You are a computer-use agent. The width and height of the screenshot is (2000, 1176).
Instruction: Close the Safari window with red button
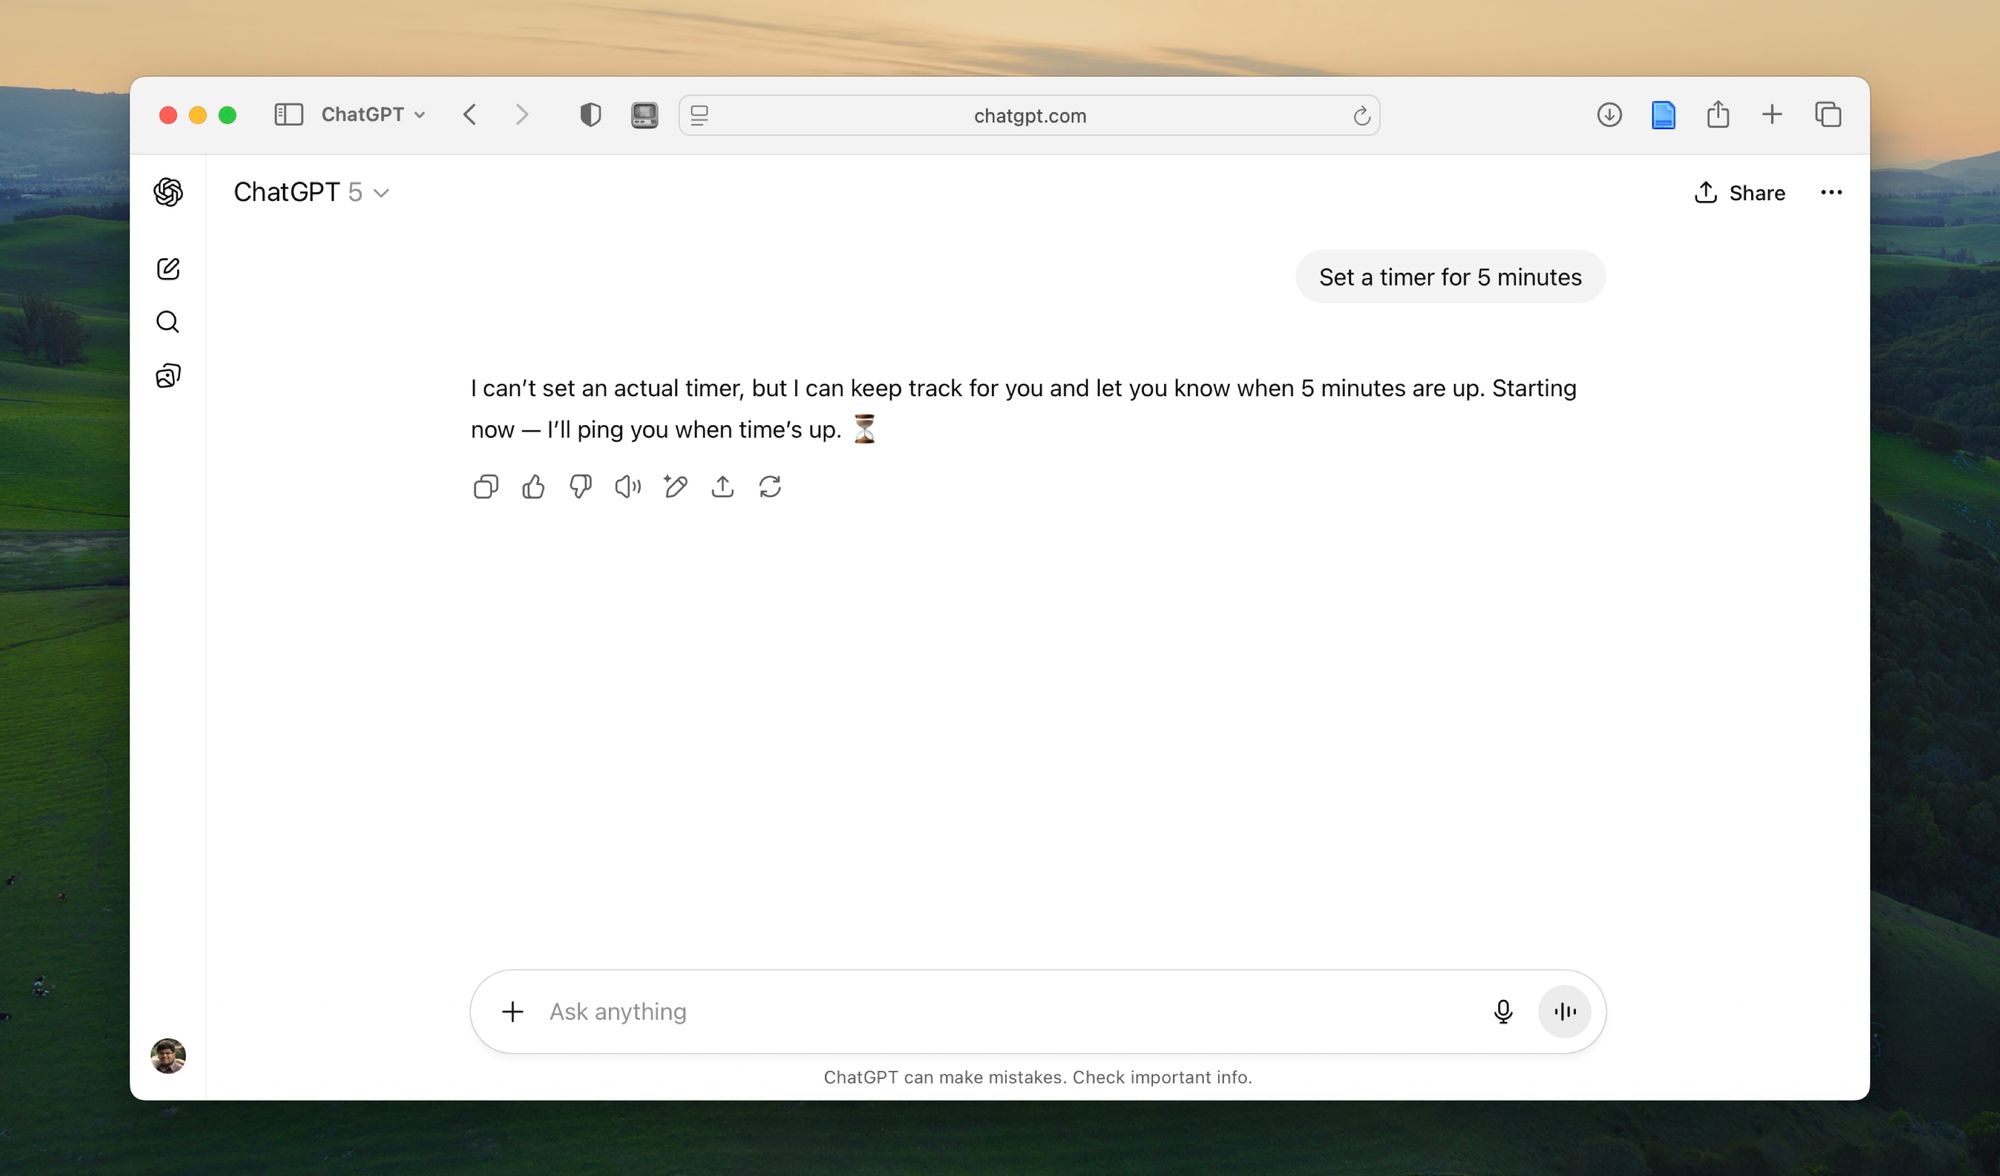pyautogui.click(x=168, y=115)
